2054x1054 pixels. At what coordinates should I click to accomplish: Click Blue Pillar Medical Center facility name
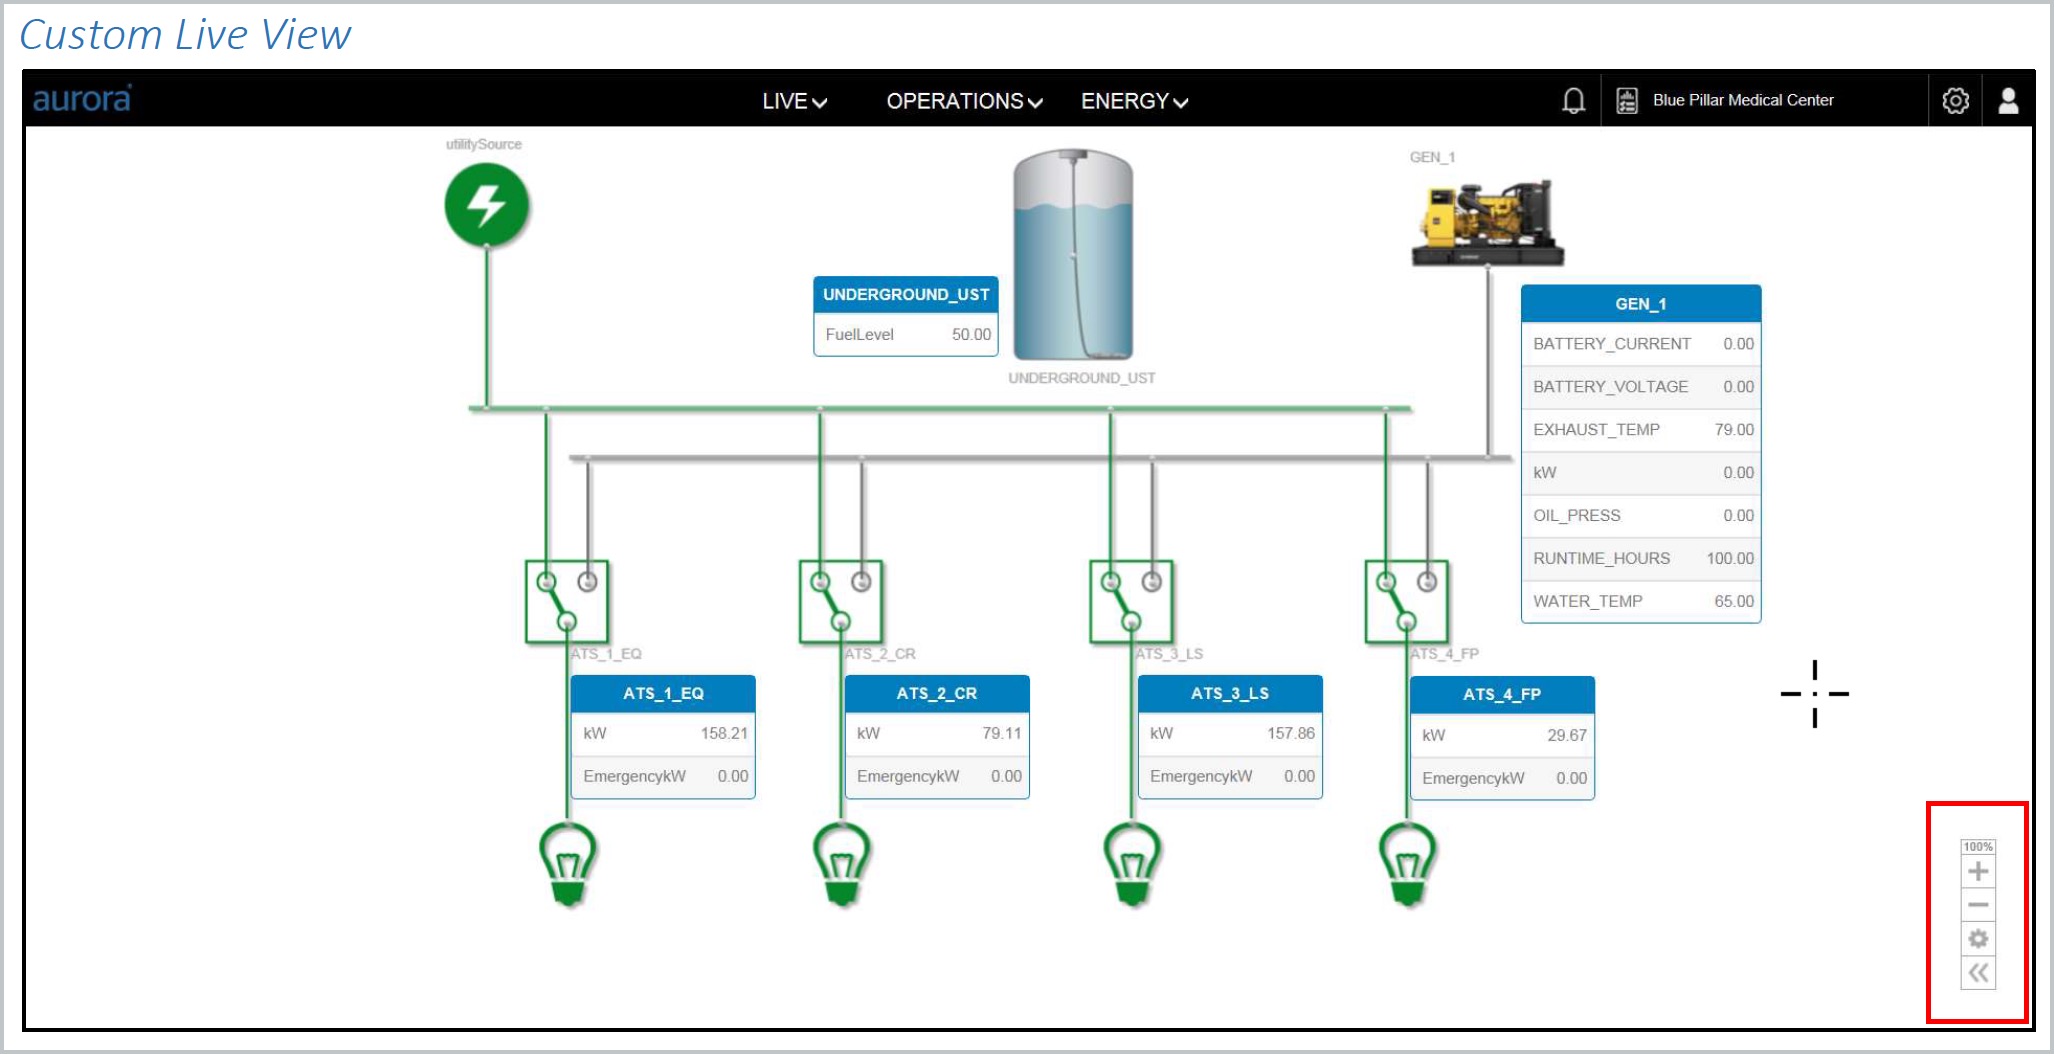click(x=1742, y=100)
